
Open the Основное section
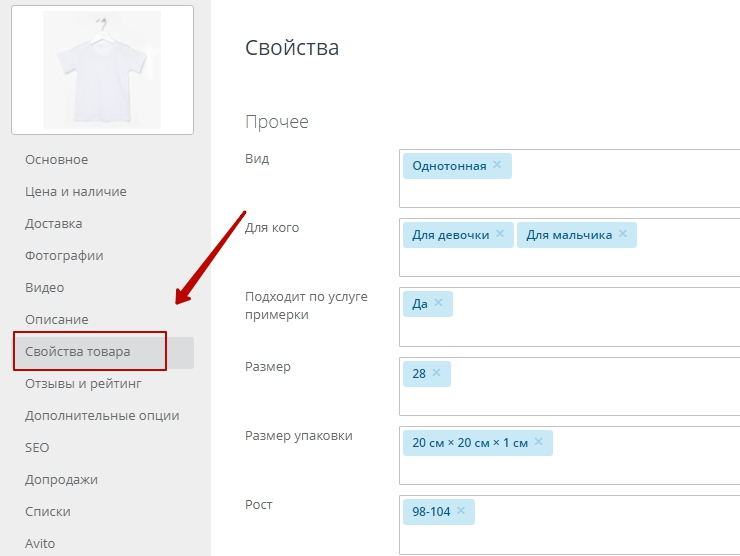point(56,160)
